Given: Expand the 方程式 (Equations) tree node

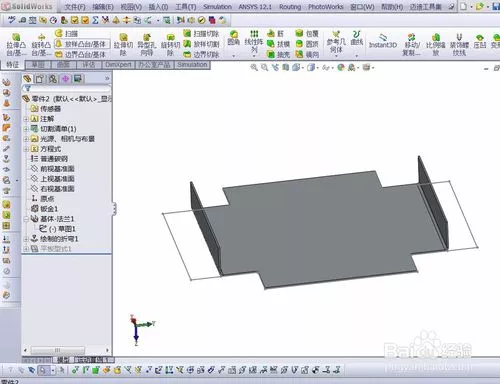Looking at the screenshot, I should pos(26,149).
